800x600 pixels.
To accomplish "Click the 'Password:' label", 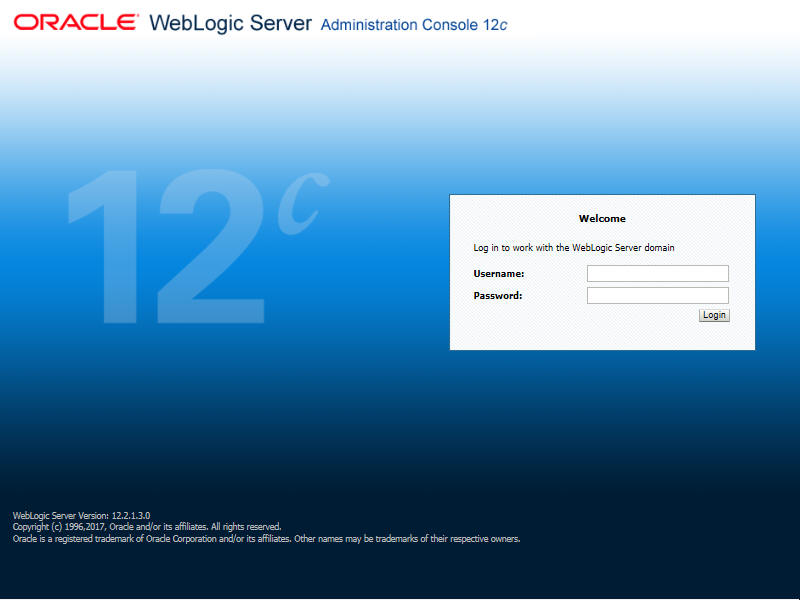I will [497, 296].
